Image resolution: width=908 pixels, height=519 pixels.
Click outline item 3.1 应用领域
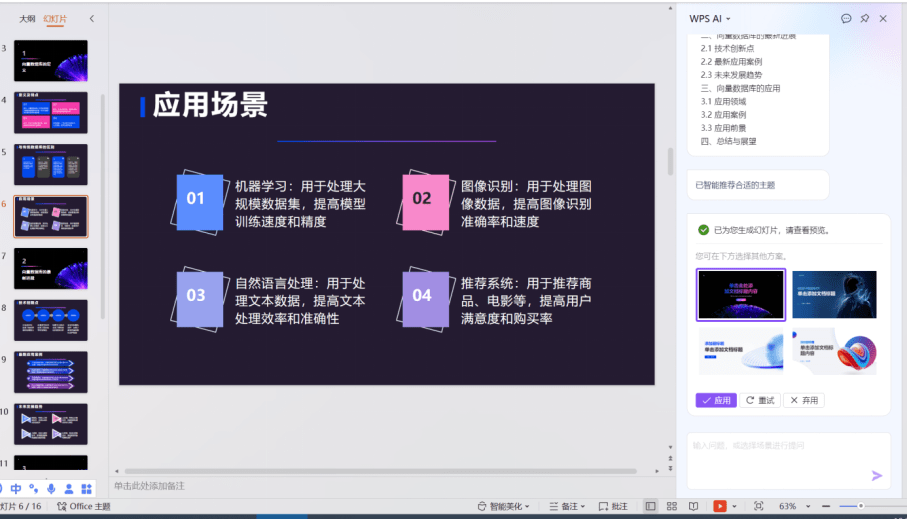[x=723, y=101]
